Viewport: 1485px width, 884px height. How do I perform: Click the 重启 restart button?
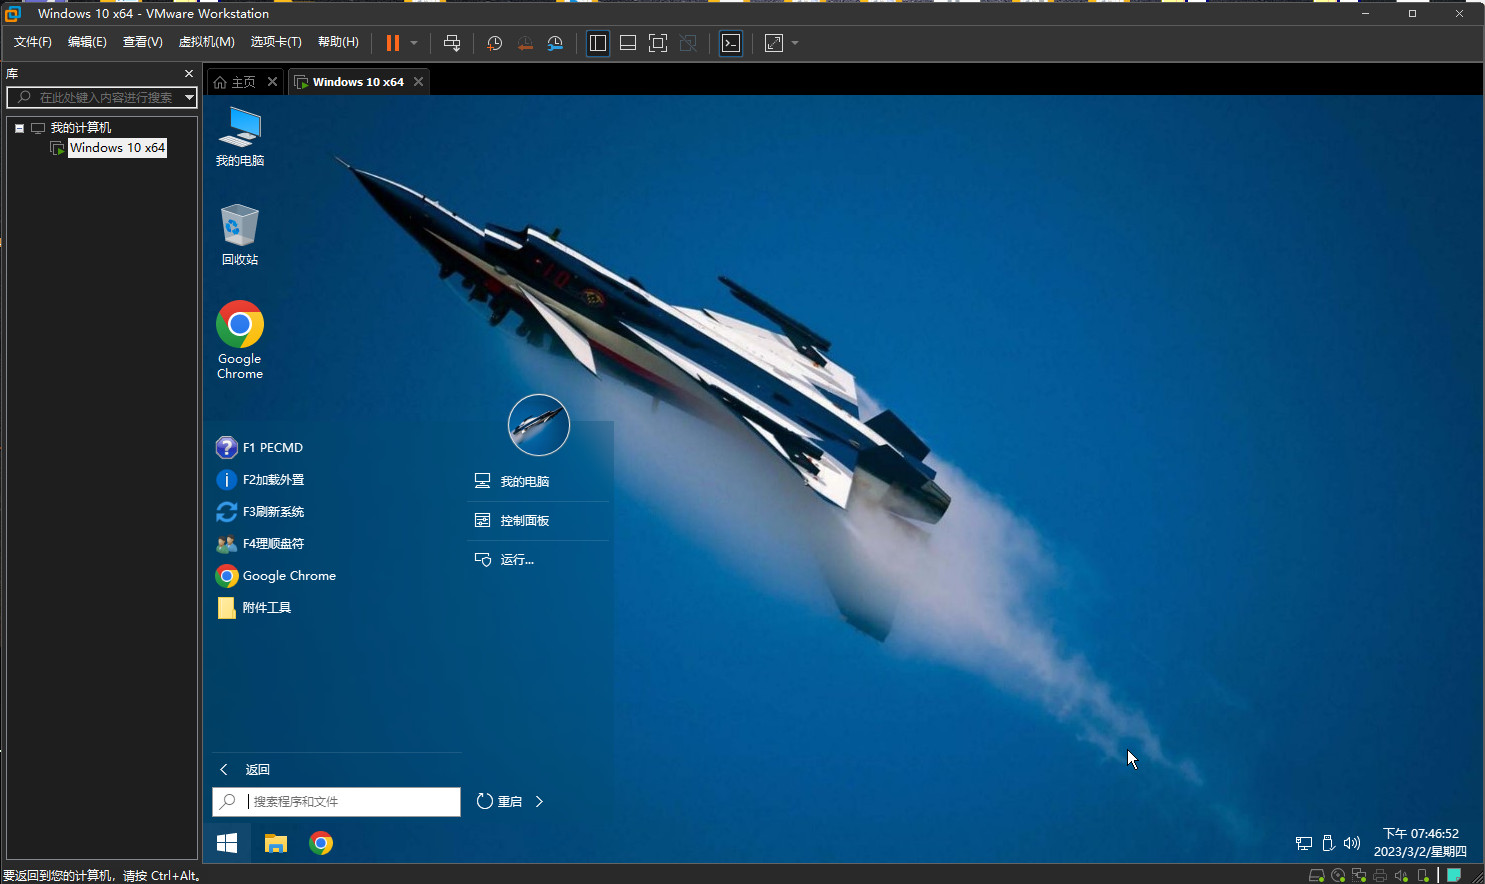click(499, 802)
